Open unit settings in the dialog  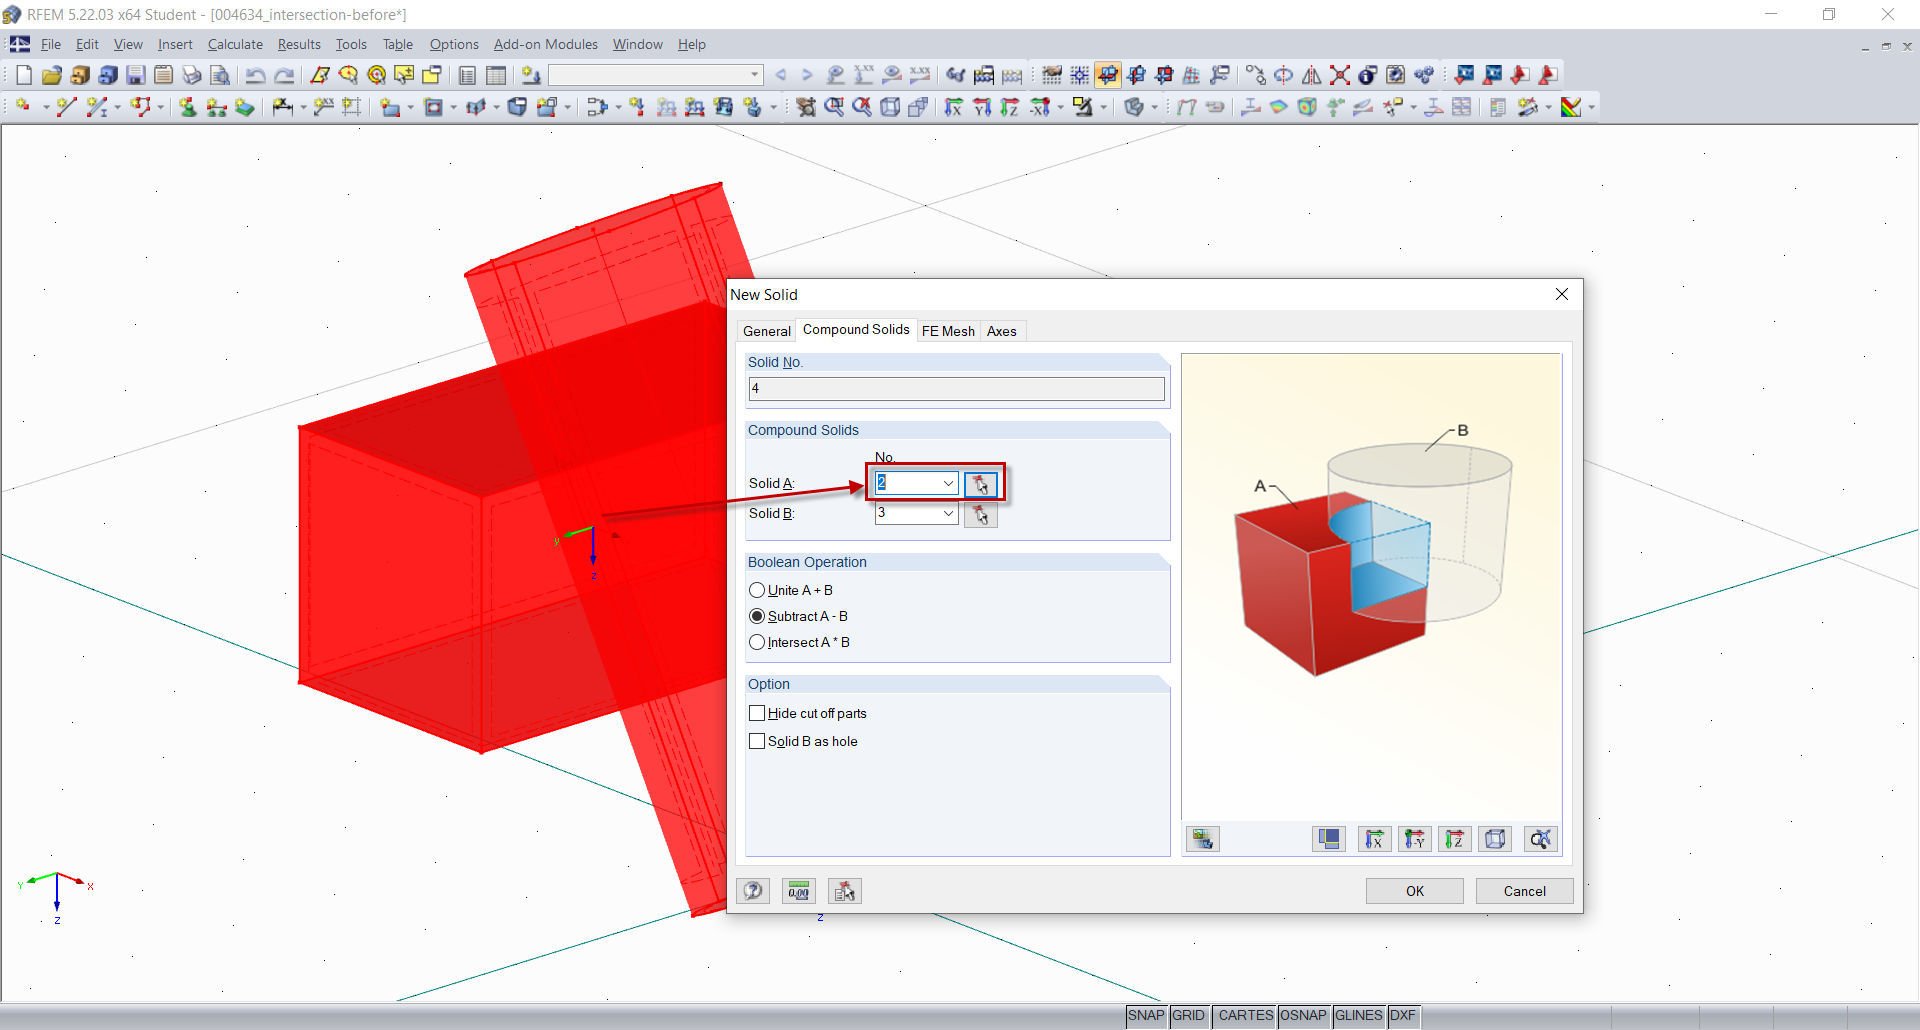click(798, 890)
